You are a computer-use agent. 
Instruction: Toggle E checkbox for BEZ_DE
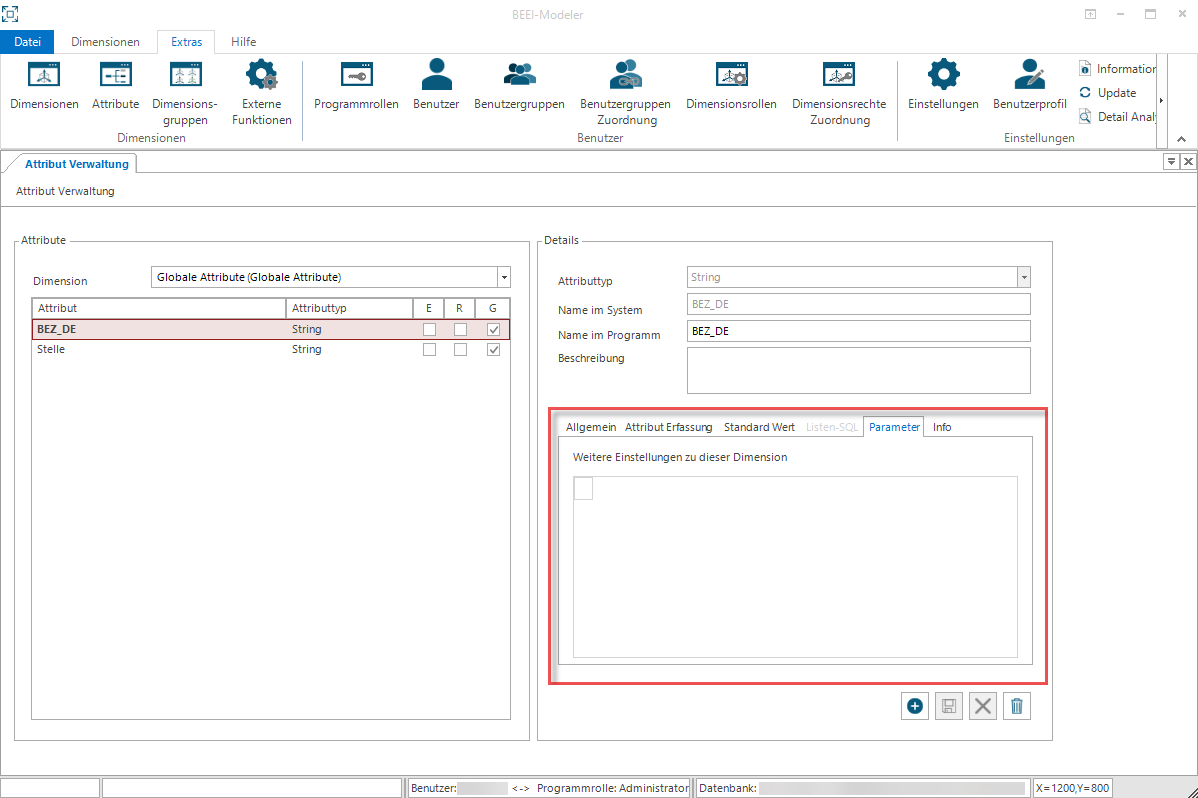429,329
